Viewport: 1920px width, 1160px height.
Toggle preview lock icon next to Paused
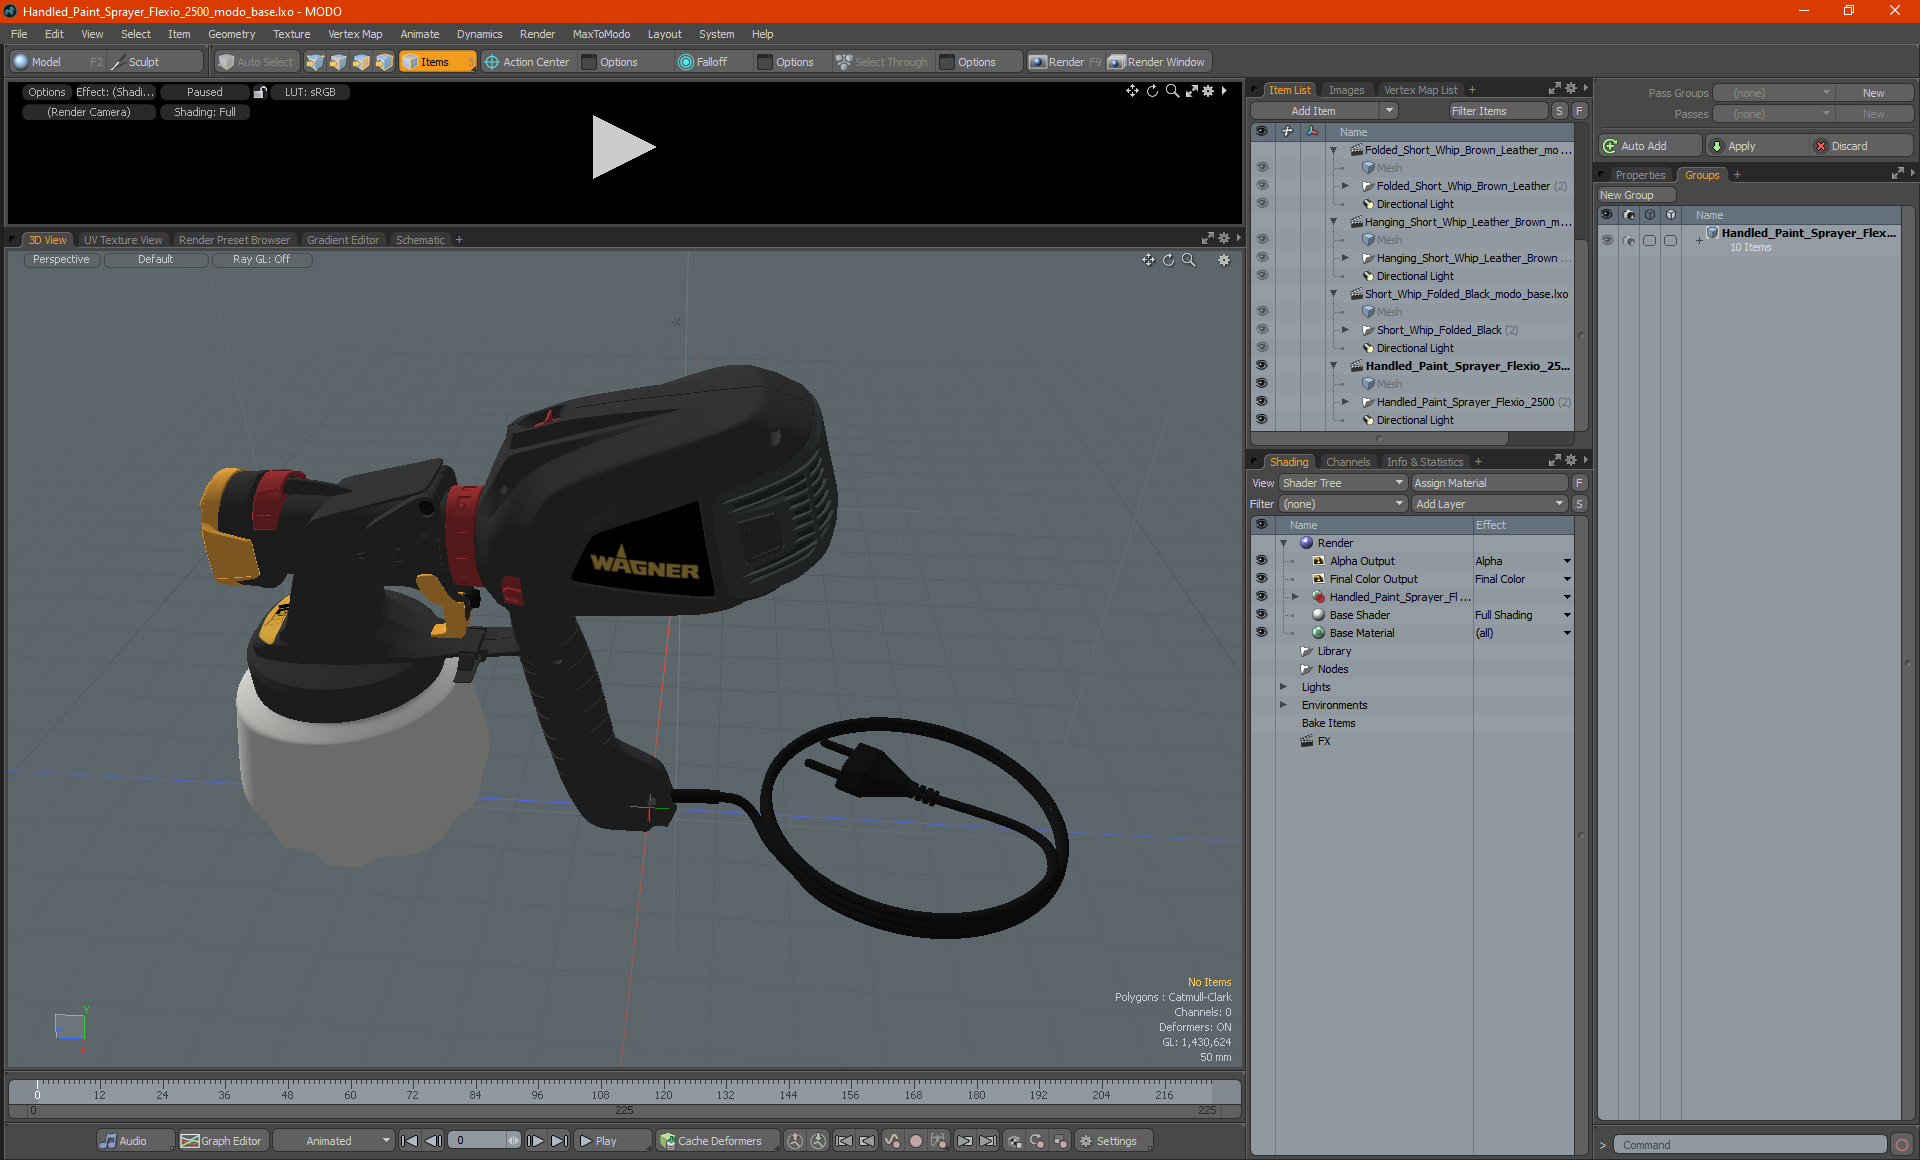260,92
